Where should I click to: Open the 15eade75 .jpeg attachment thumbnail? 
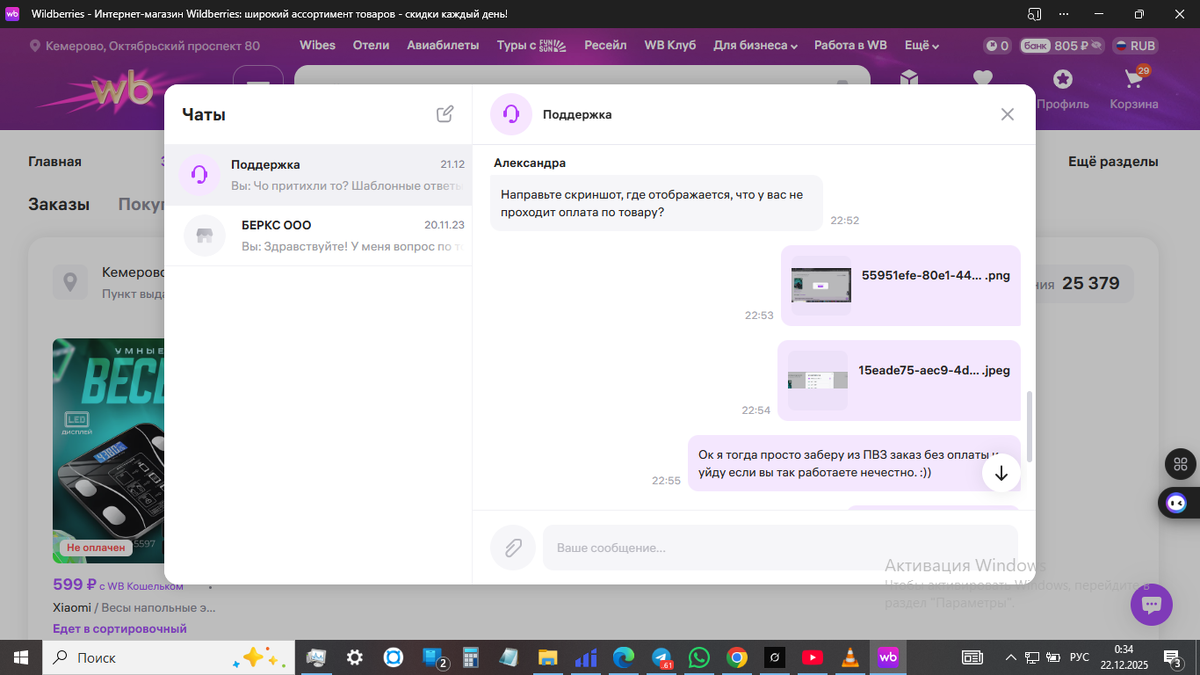coord(818,380)
